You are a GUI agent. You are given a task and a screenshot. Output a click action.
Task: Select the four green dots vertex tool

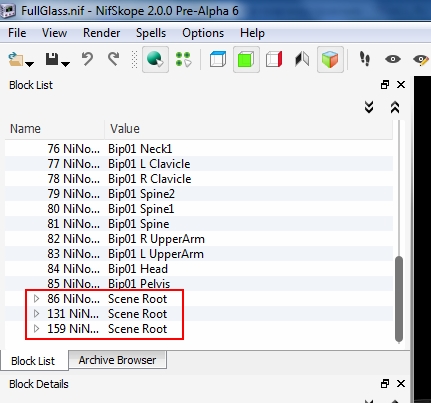pos(183,59)
